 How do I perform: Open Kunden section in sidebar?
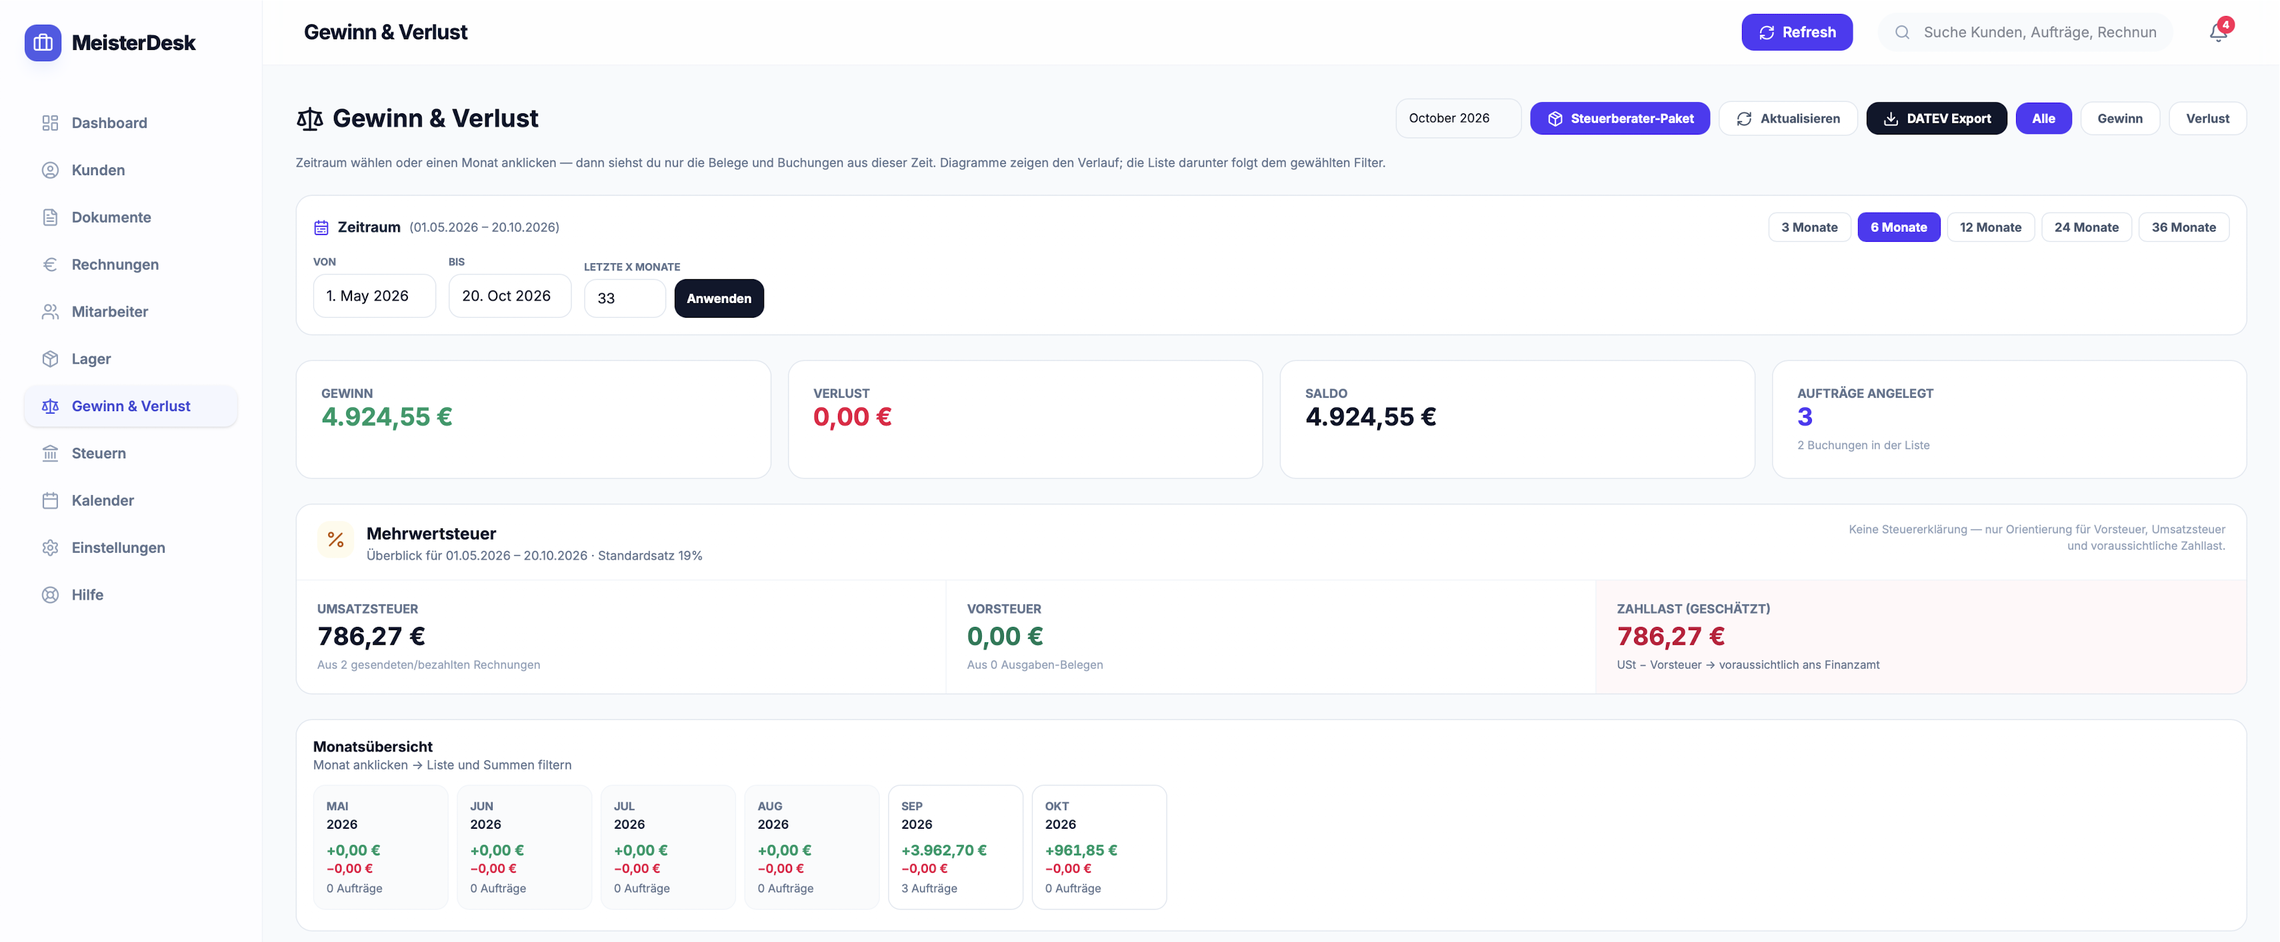(x=131, y=170)
